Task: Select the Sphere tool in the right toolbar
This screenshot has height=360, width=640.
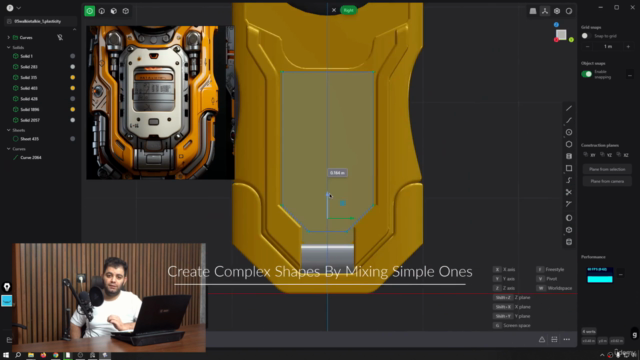Action: point(569,218)
